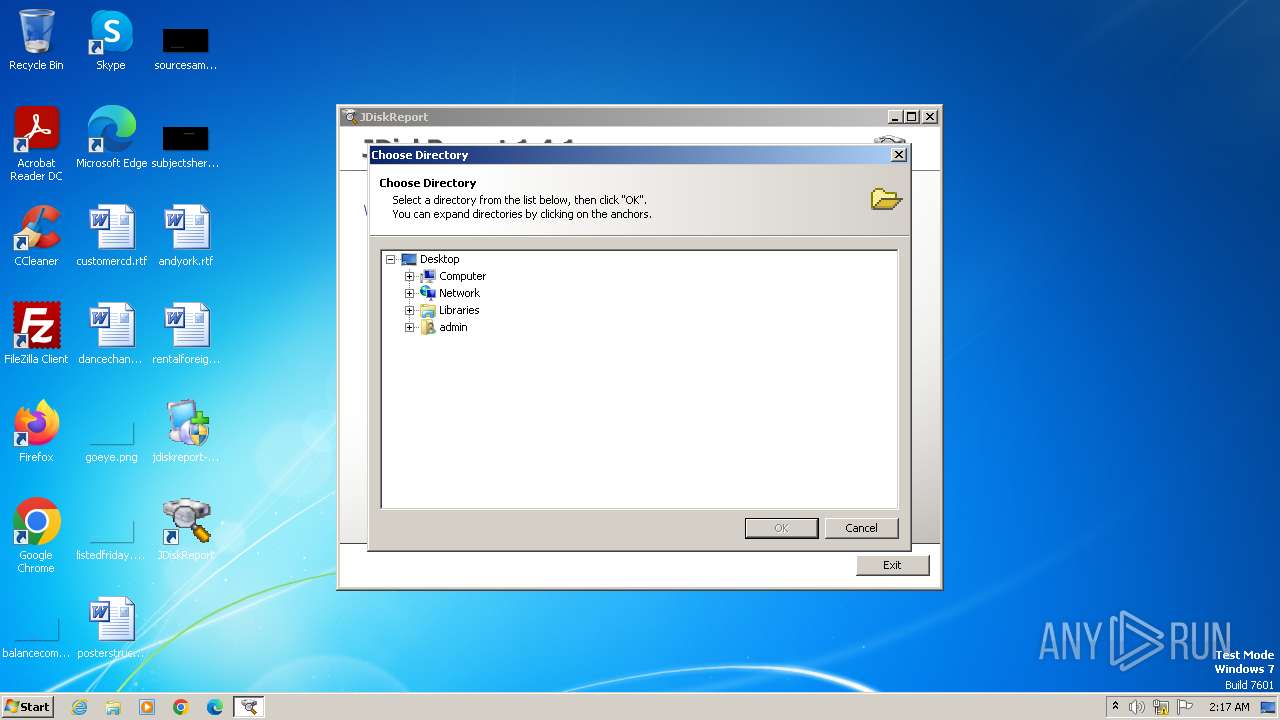
Task: Click the OK button
Action: tap(781, 528)
